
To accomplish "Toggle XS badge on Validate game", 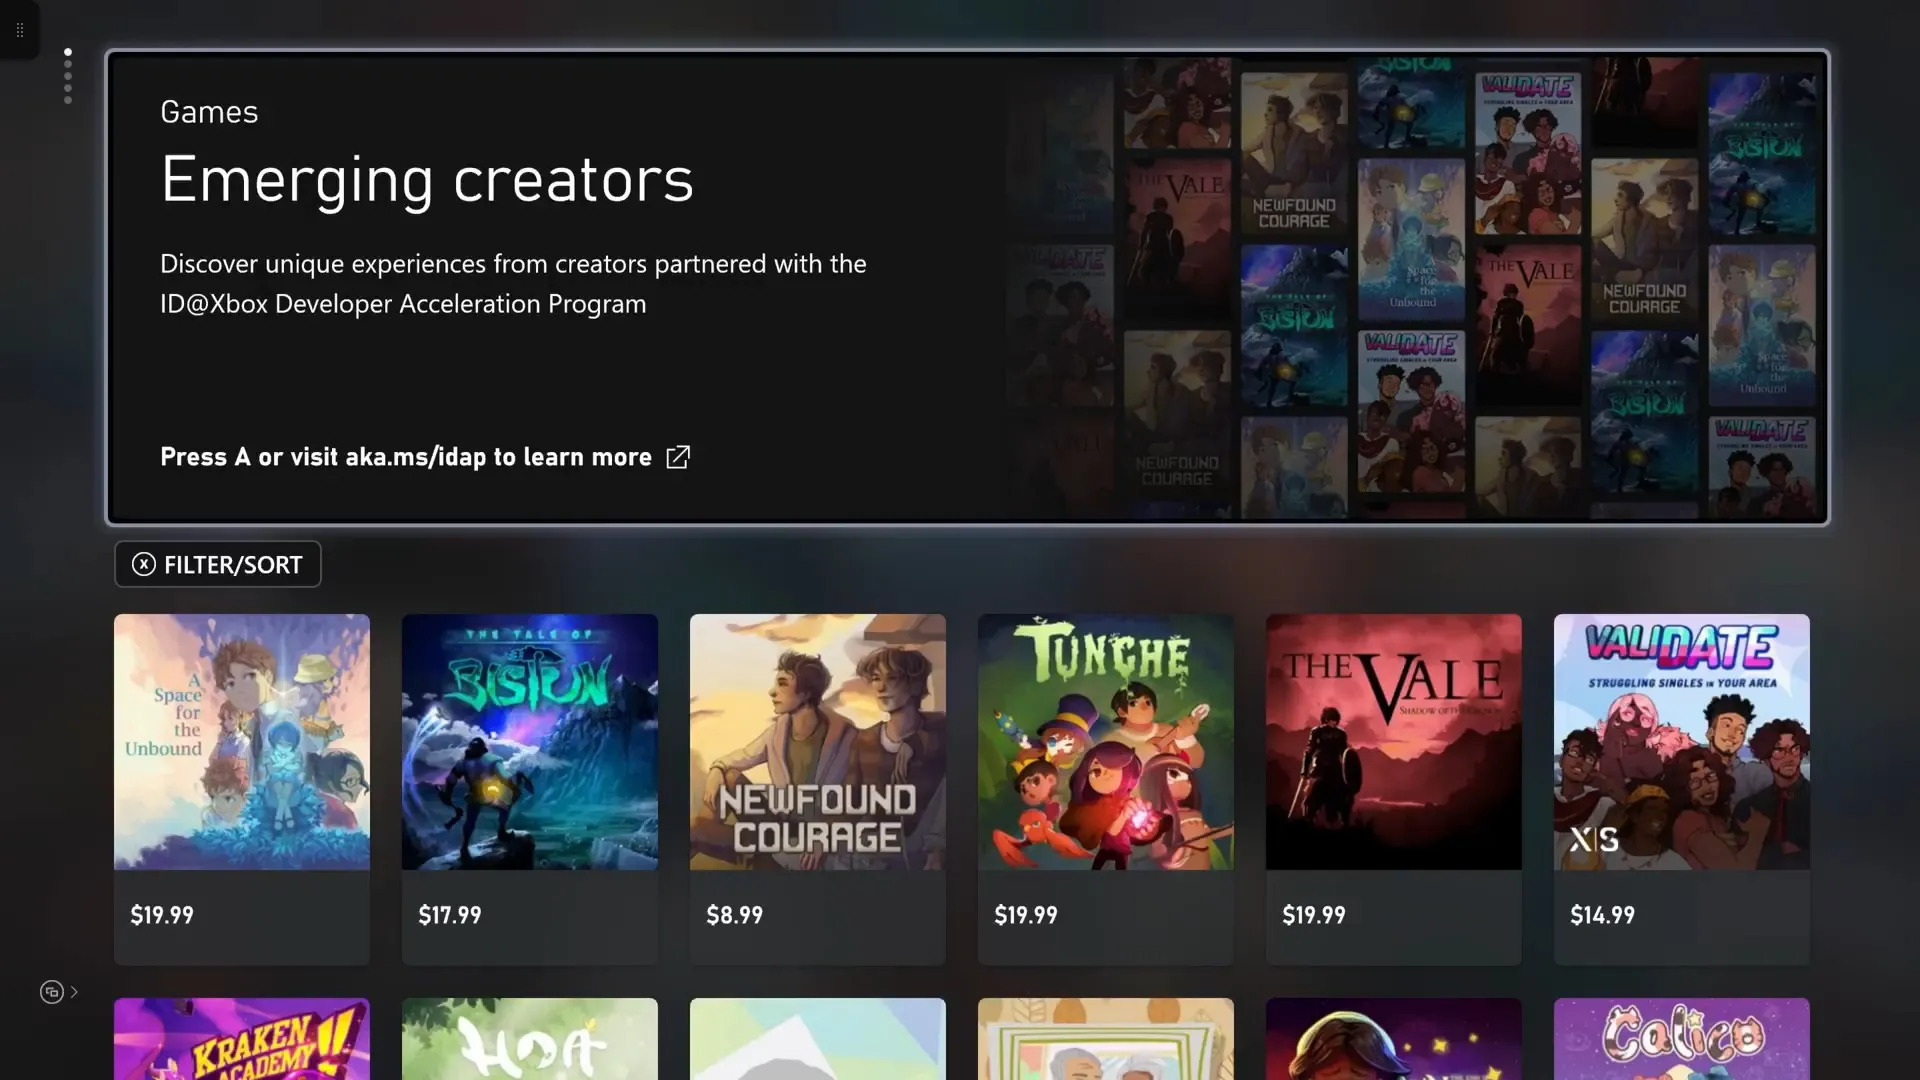I will click(1596, 841).
